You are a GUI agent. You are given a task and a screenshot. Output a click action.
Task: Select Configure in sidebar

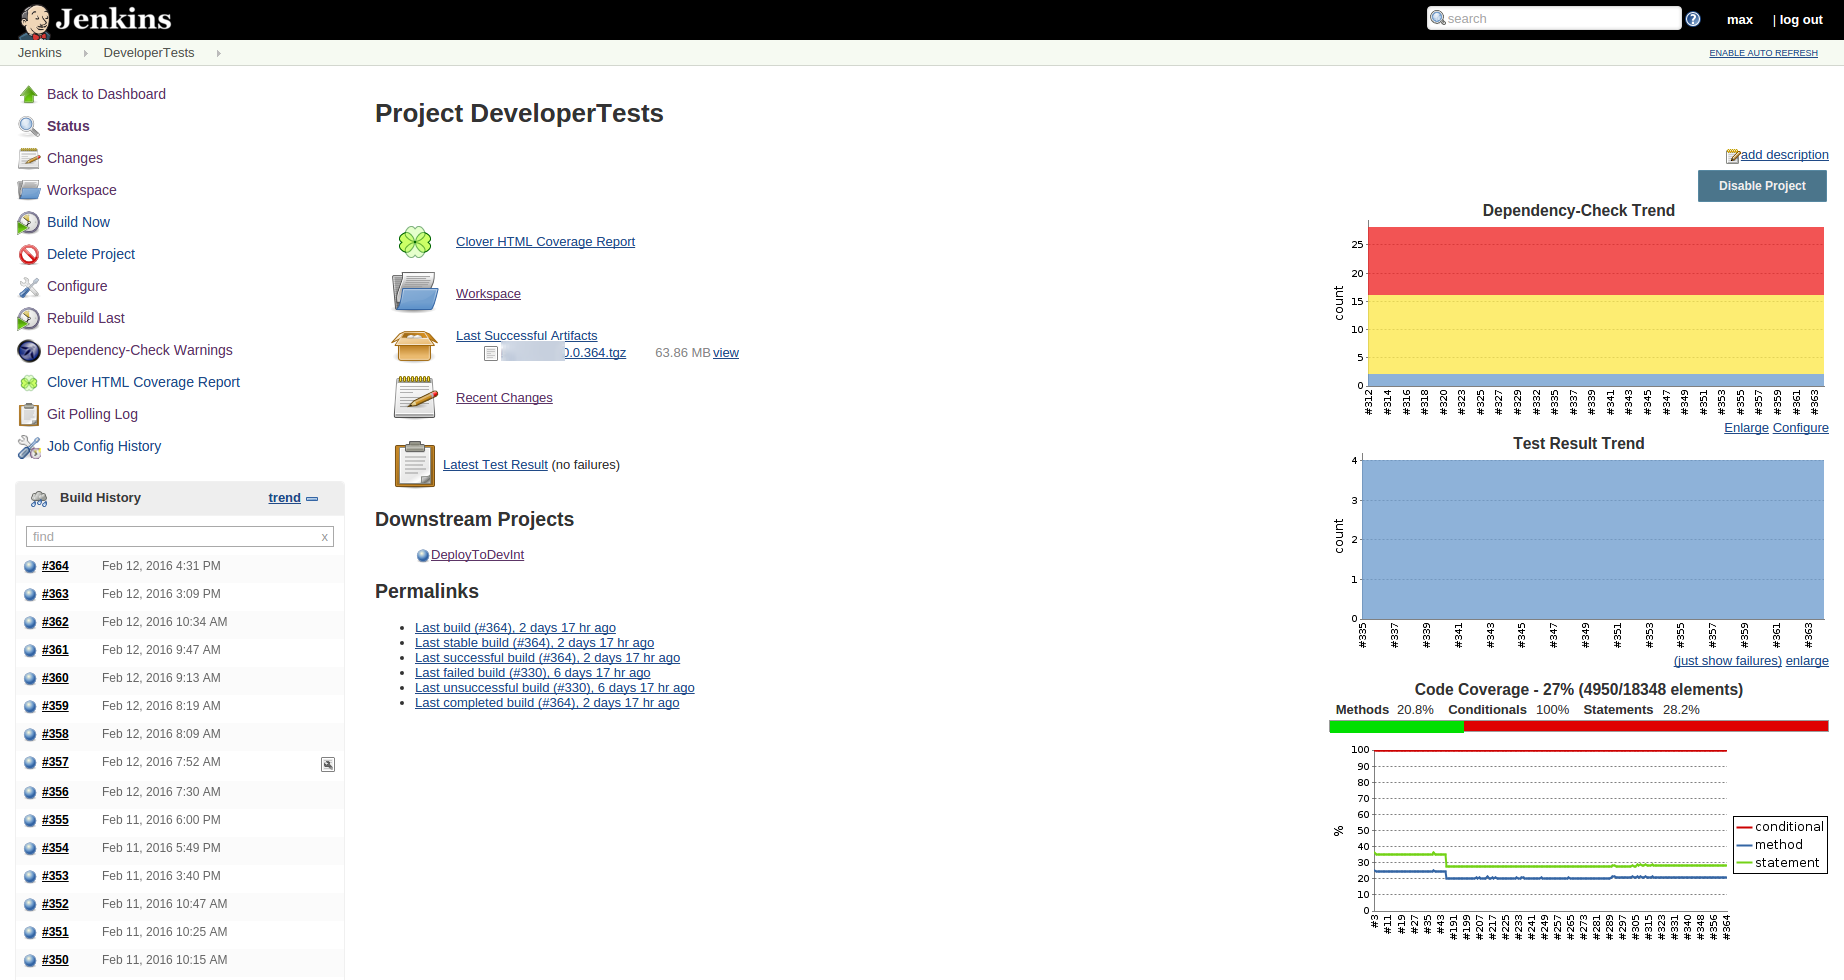pos(77,286)
